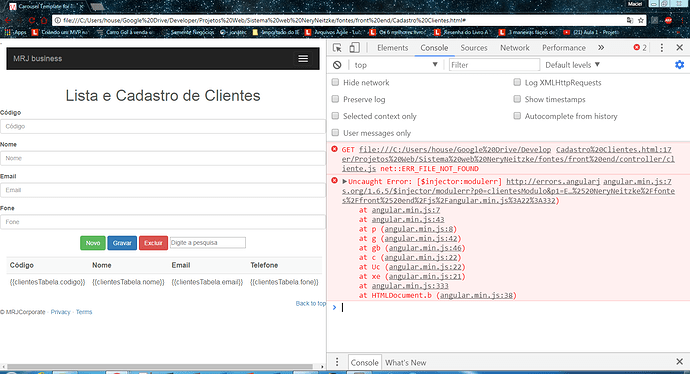Click the red adblock extension icon
Image resolution: width=690 pixels, height=374 pixels.
668,20
